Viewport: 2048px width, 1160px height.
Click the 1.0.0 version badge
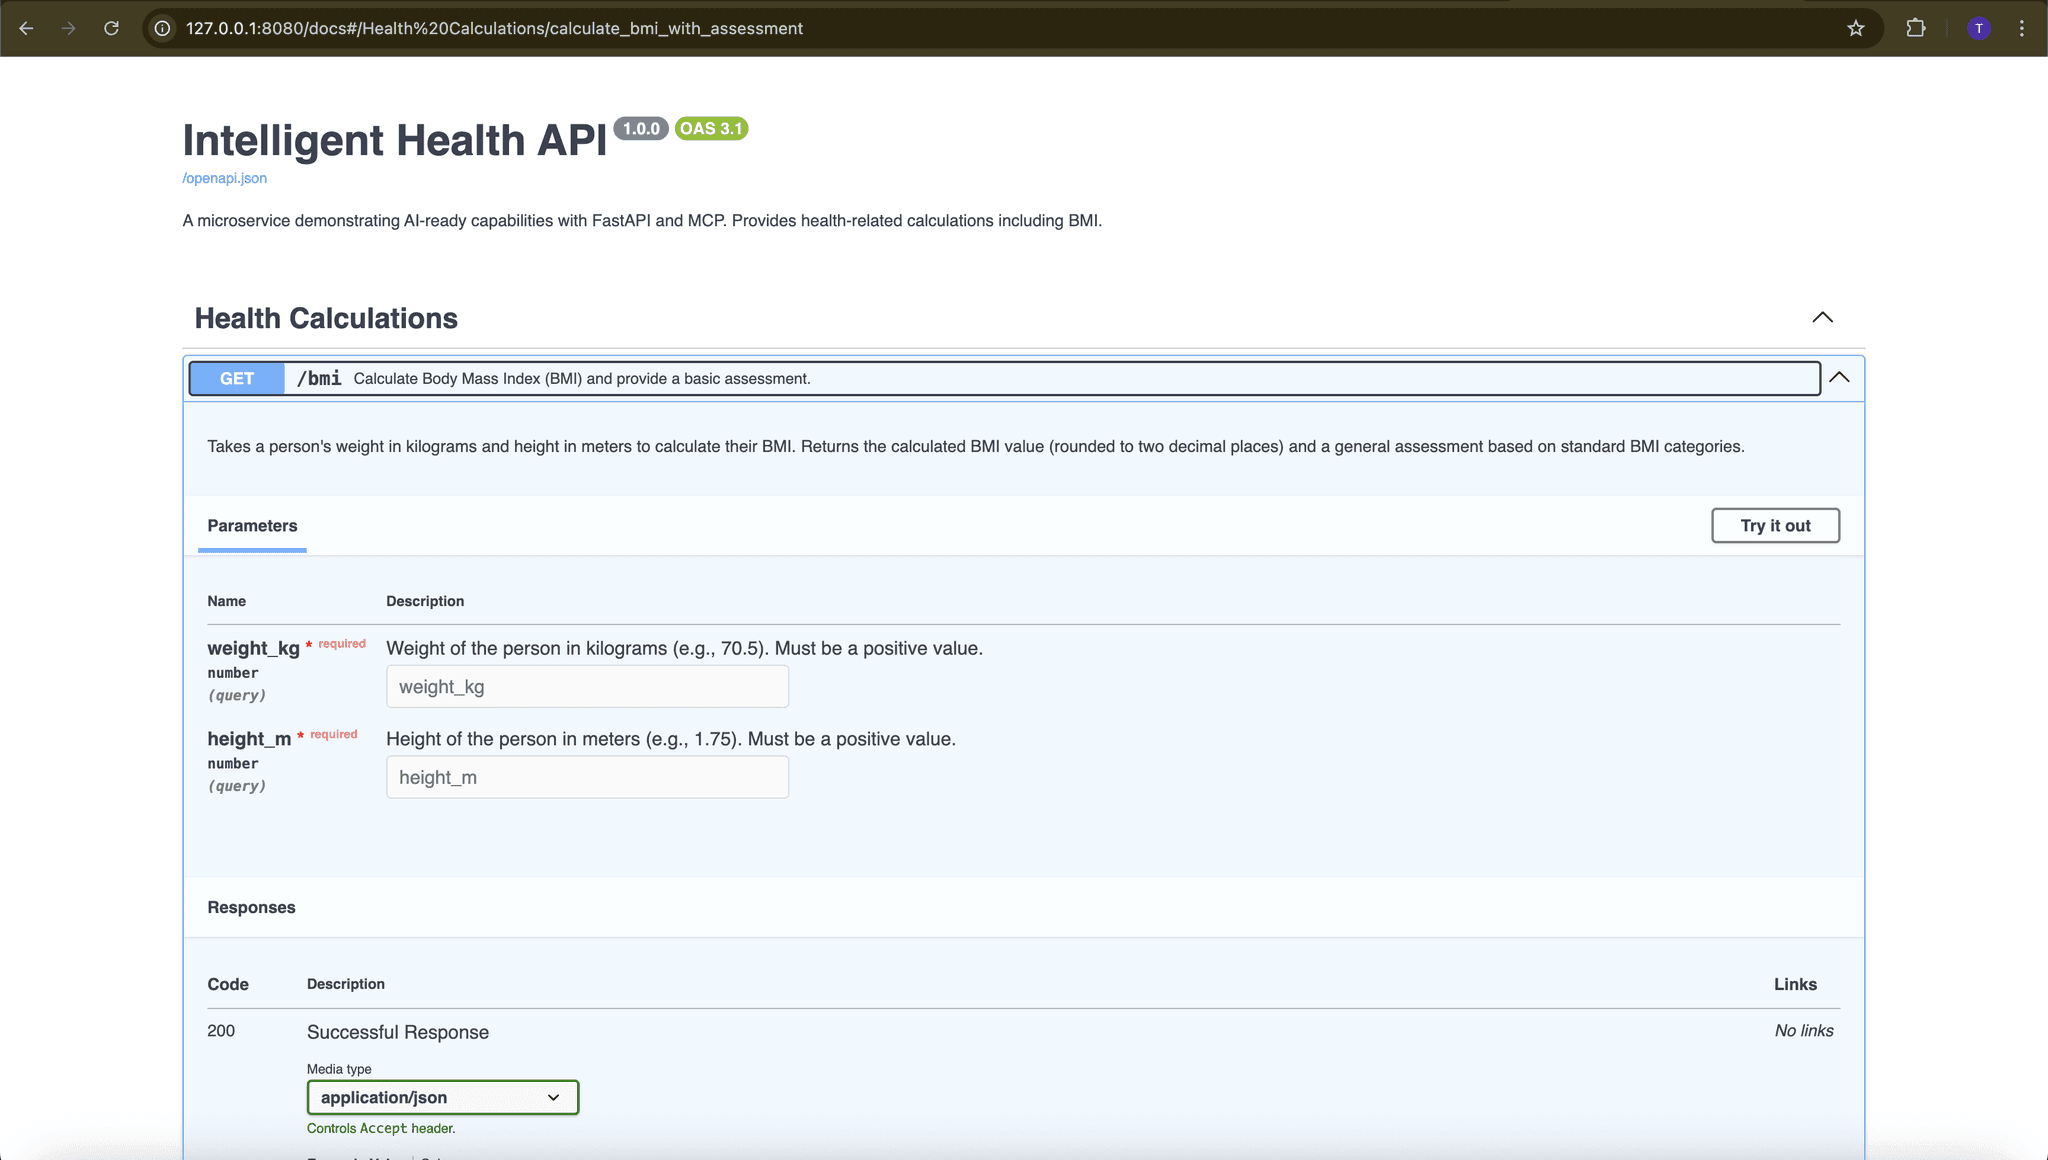[640, 128]
